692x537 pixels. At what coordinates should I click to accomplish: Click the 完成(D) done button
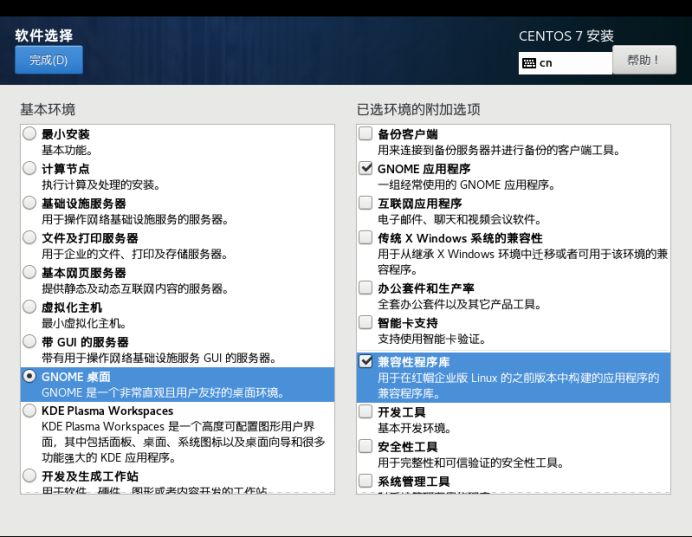[x=48, y=60]
